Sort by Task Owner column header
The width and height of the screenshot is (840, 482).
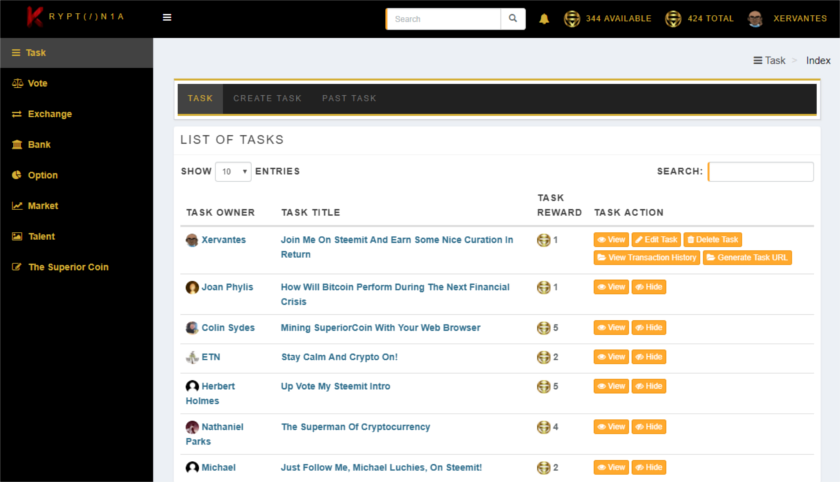[220, 213]
